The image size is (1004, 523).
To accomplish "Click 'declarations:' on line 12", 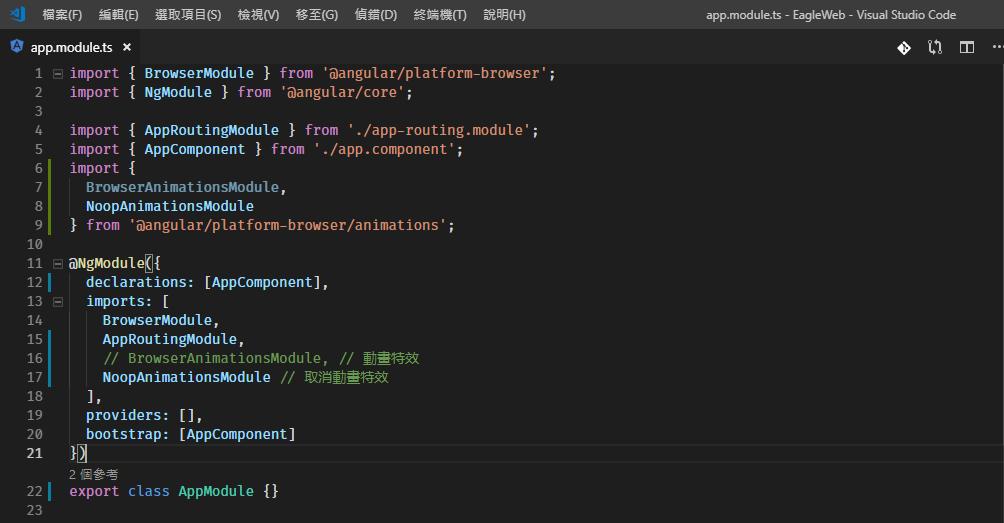I will (x=140, y=282).
